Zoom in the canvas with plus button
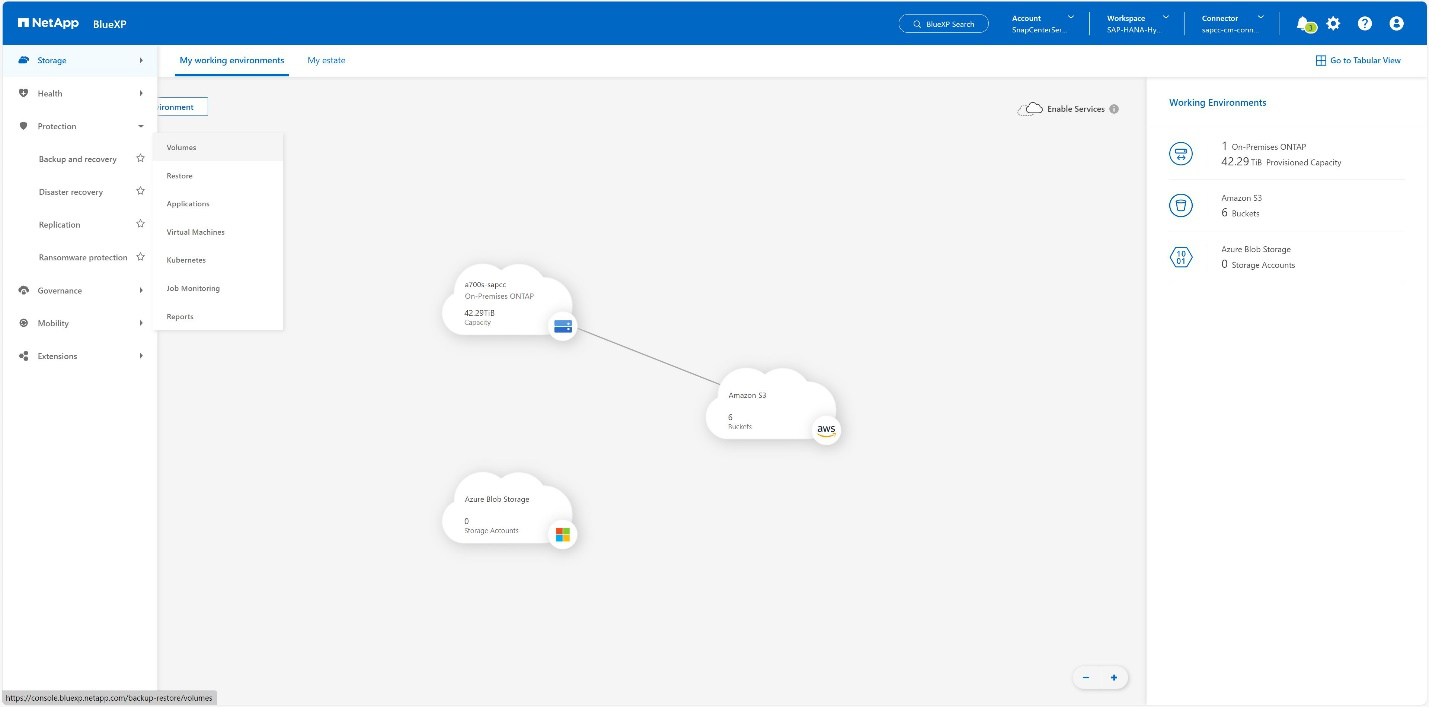 point(1114,677)
